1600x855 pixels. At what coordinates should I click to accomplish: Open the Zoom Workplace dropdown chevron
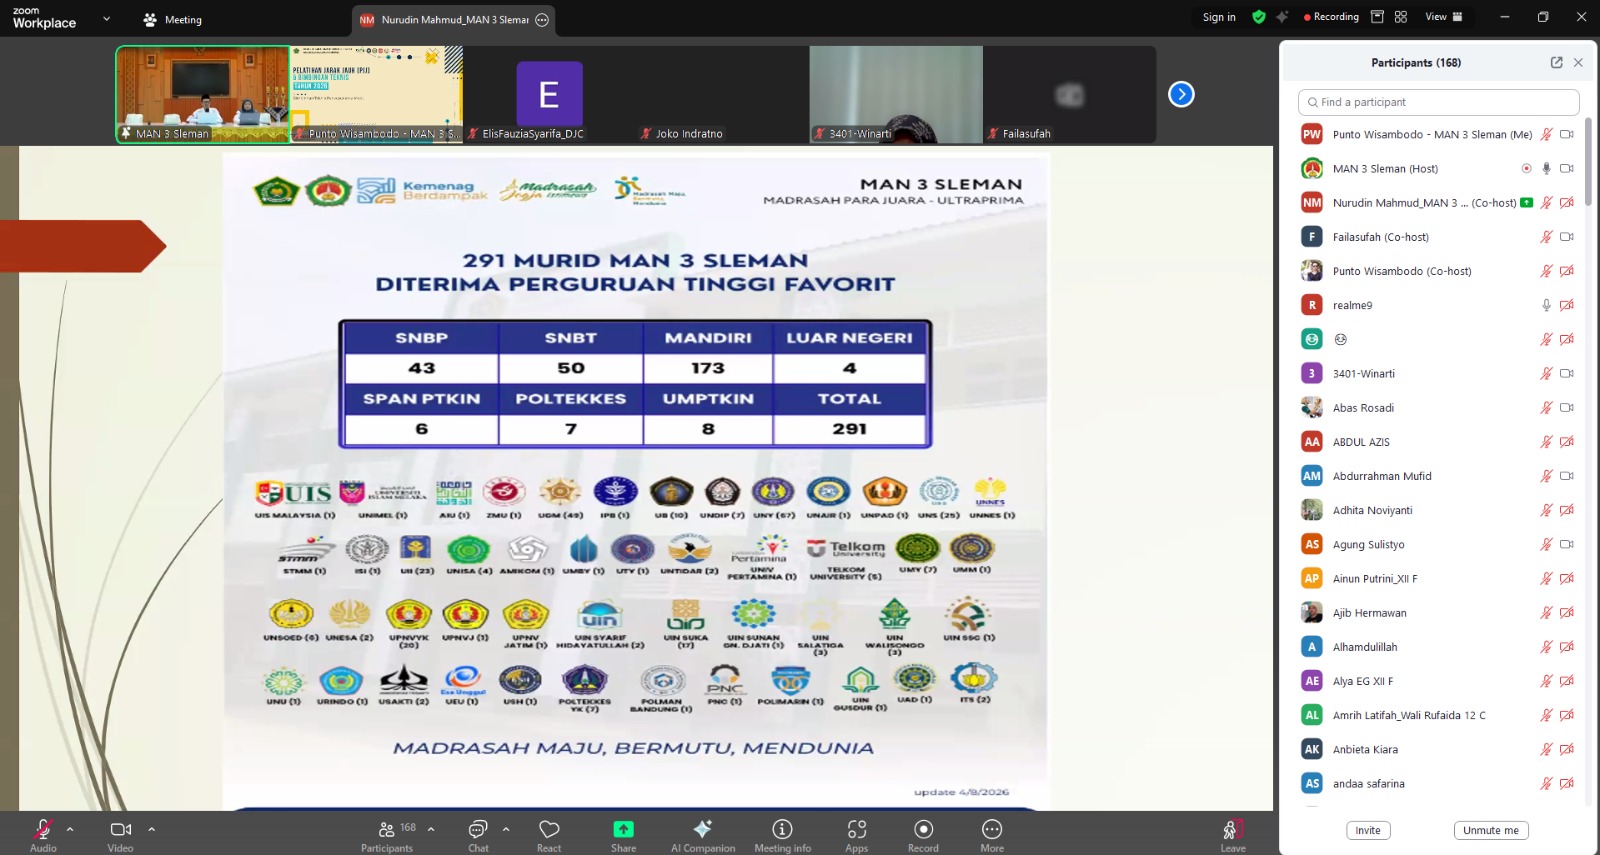click(107, 18)
